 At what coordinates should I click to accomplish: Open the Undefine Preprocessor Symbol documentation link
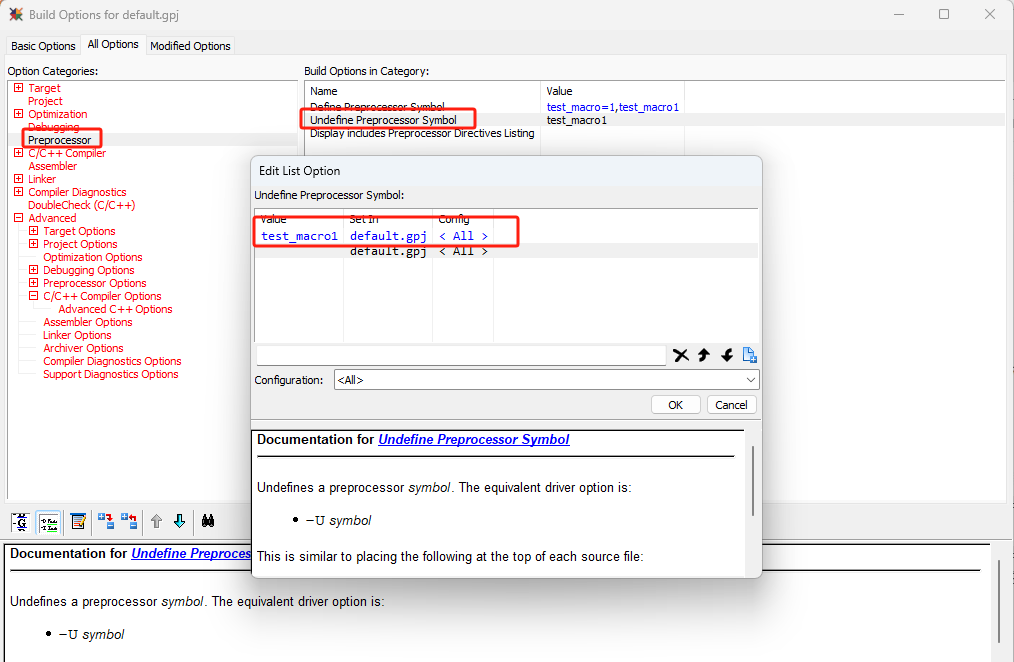point(473,439)
